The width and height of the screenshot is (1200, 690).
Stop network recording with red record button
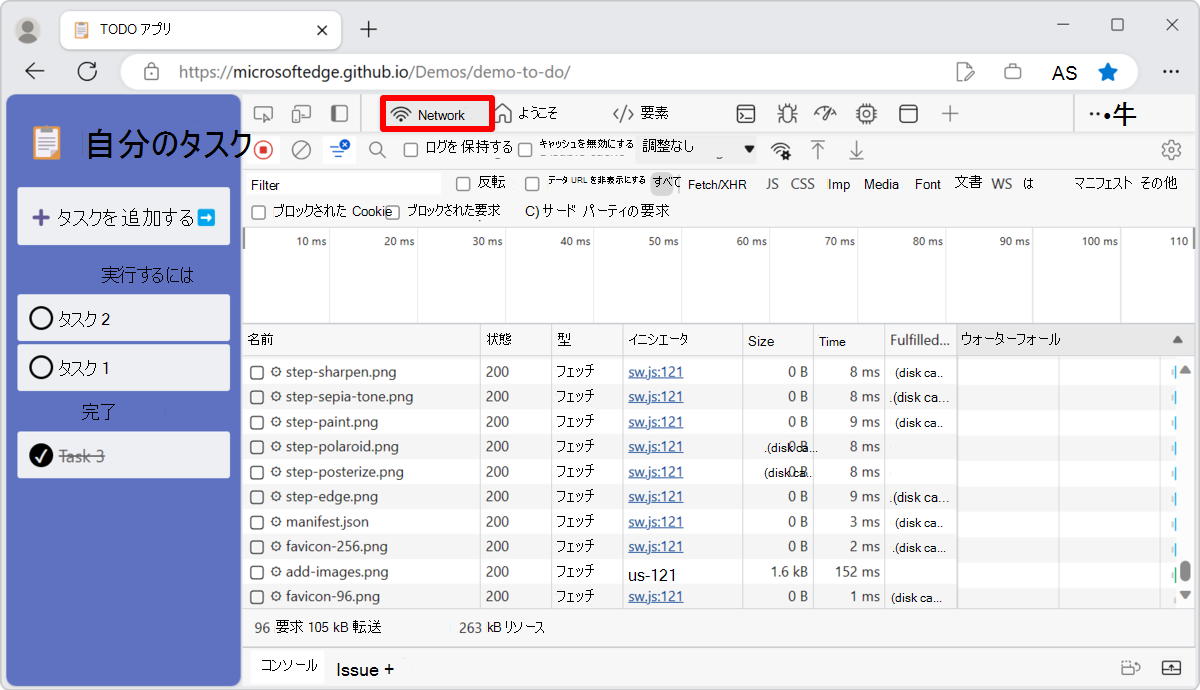(262, 148)
